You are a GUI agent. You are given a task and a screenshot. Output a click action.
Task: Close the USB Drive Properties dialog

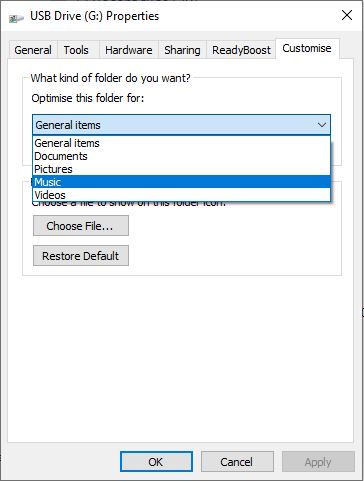[x=347, y=15]
